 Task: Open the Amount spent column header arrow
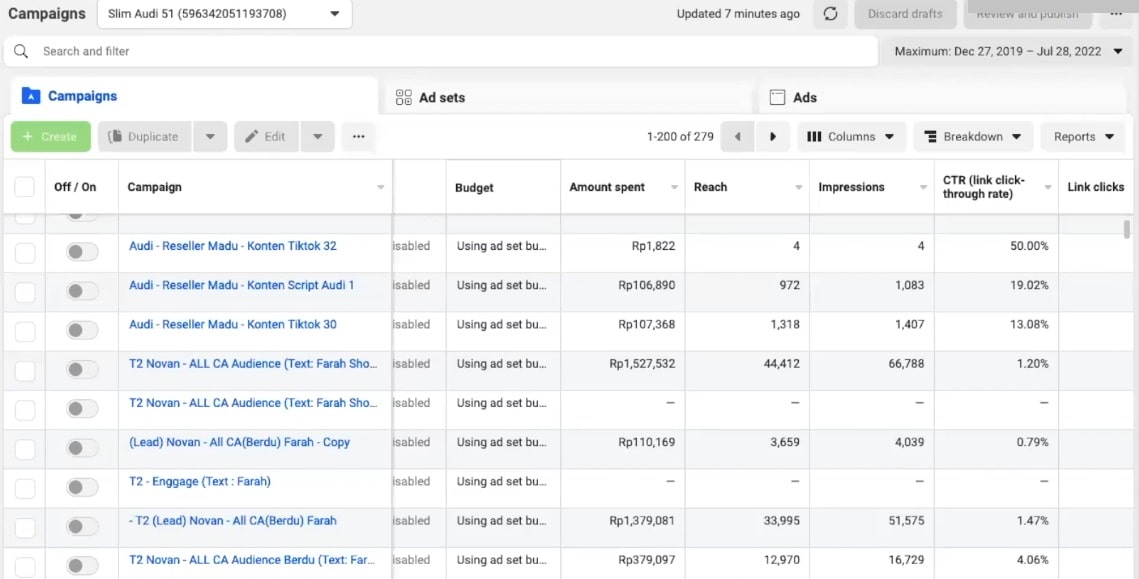pyautogui.click(x=674, y=187)
